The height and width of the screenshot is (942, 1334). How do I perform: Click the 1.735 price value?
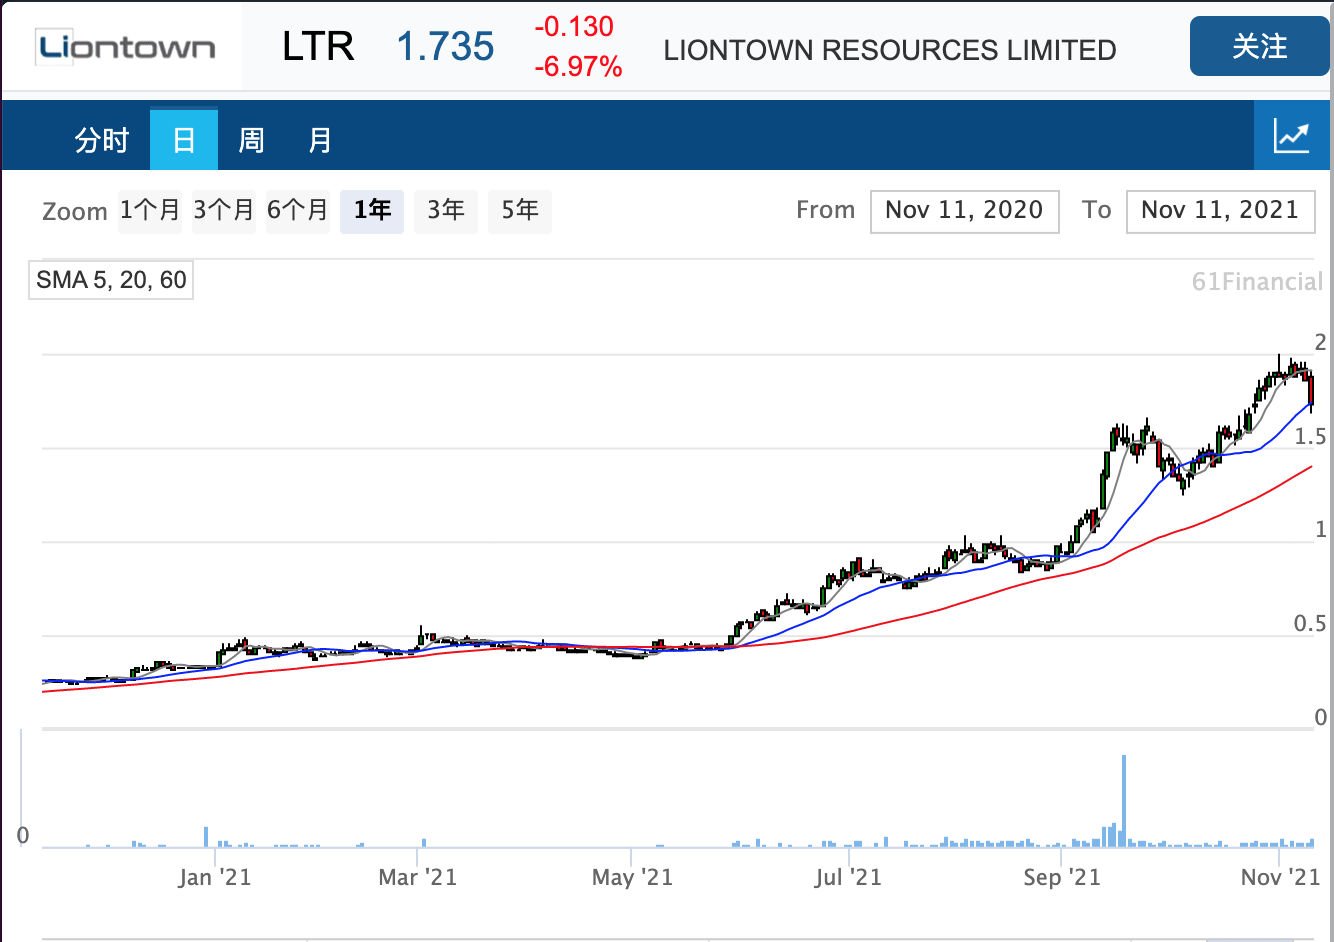click(445, 47)
